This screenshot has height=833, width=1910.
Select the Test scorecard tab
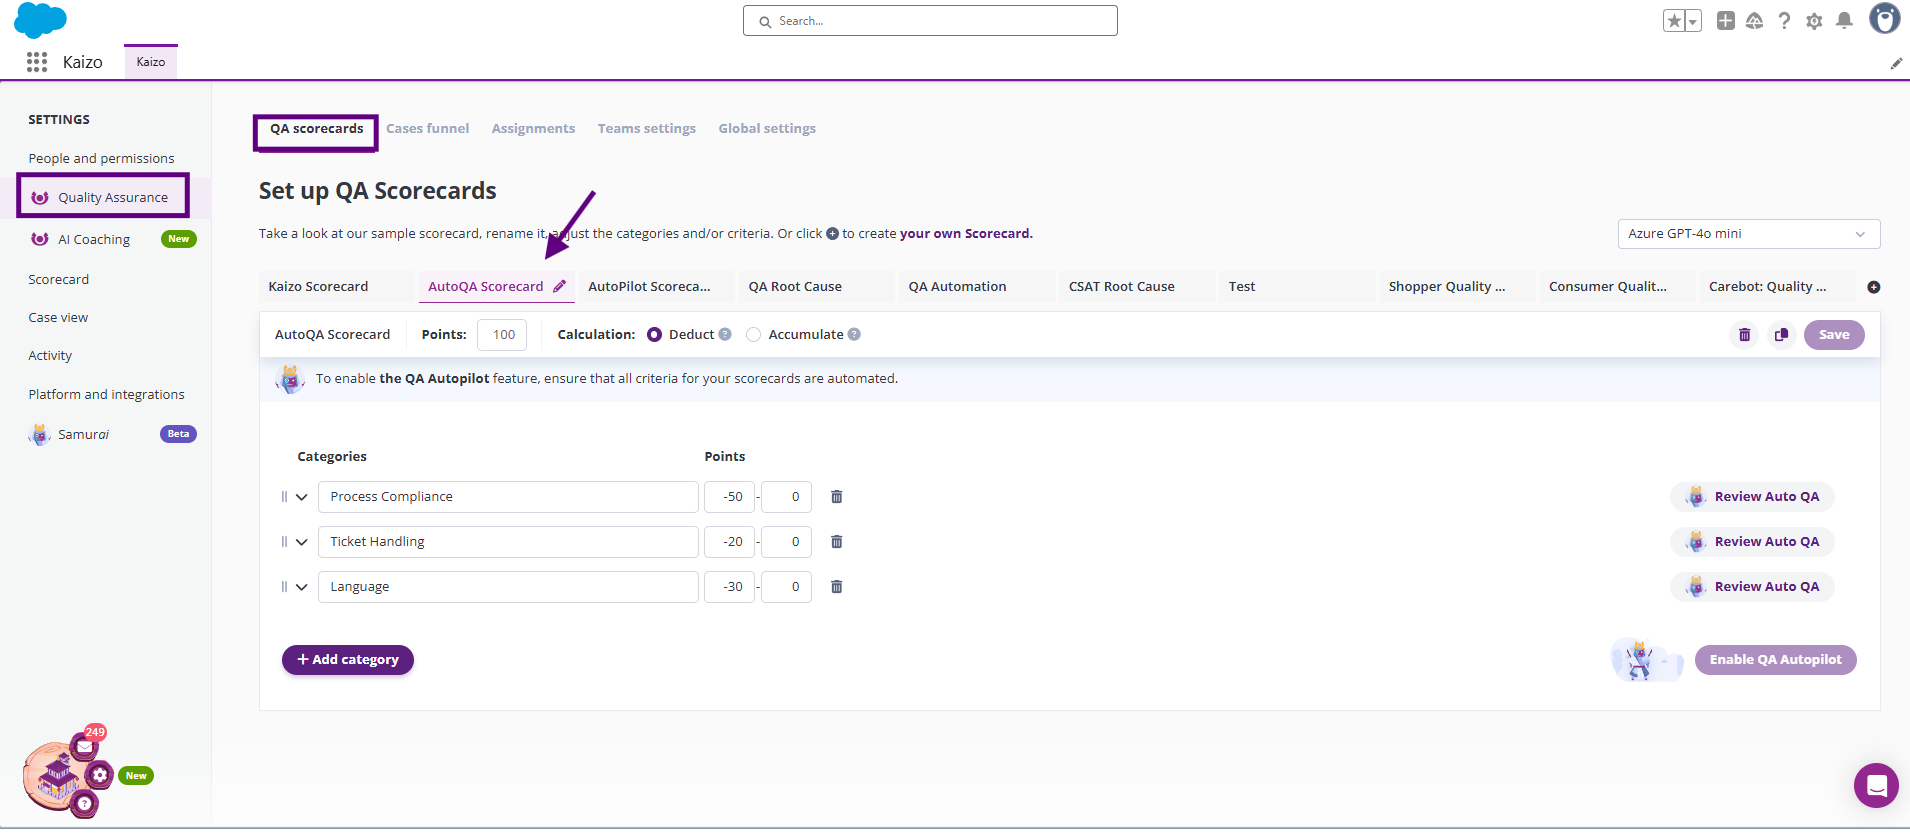1296,287
